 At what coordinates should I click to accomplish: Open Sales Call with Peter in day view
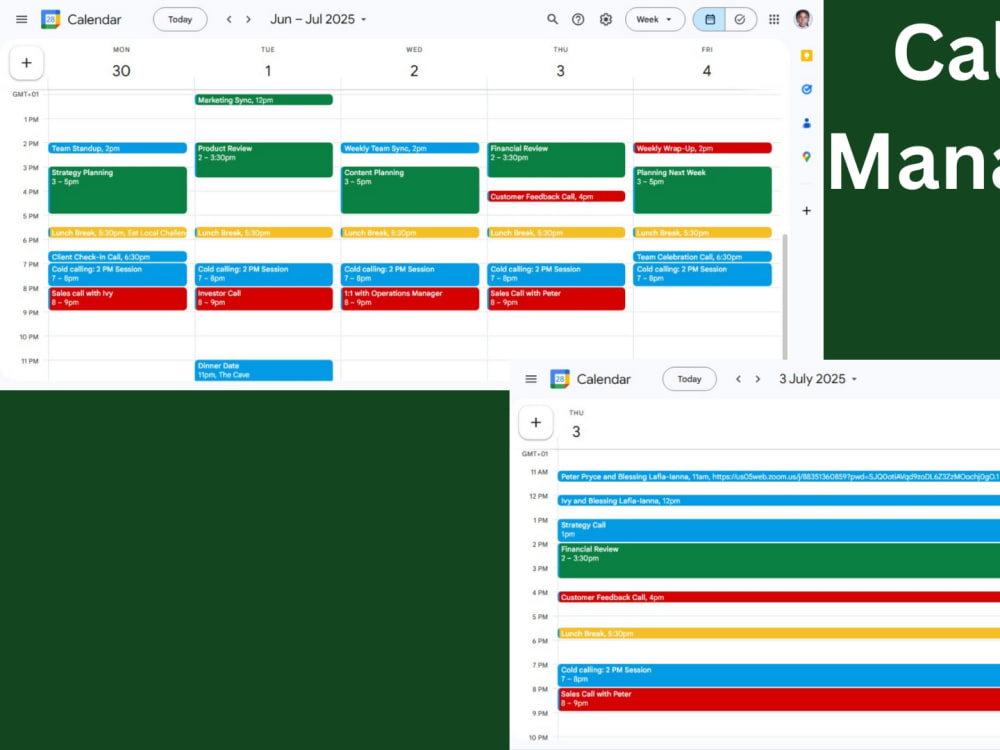[779, 699]
